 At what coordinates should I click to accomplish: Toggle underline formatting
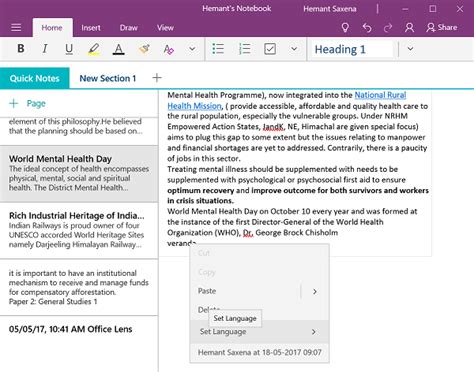[69, 49]
